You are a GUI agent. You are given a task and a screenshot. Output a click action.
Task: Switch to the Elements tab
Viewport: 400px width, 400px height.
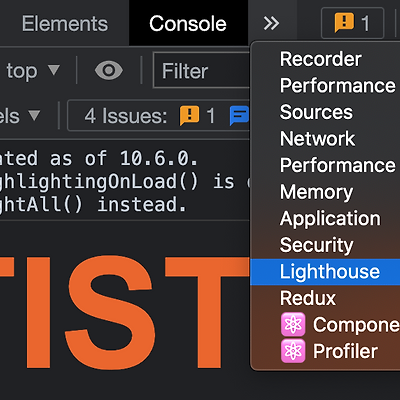(x=65, y=24)
